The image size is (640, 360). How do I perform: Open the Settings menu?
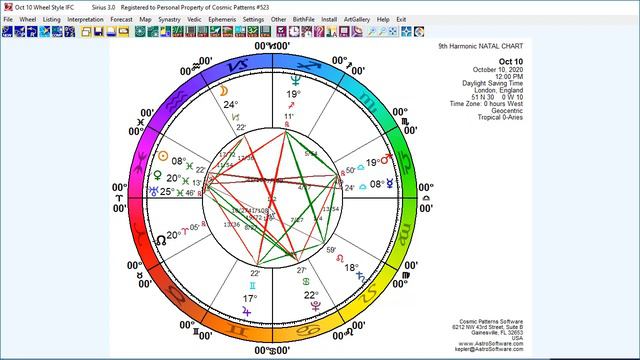[x=253, y=19]
